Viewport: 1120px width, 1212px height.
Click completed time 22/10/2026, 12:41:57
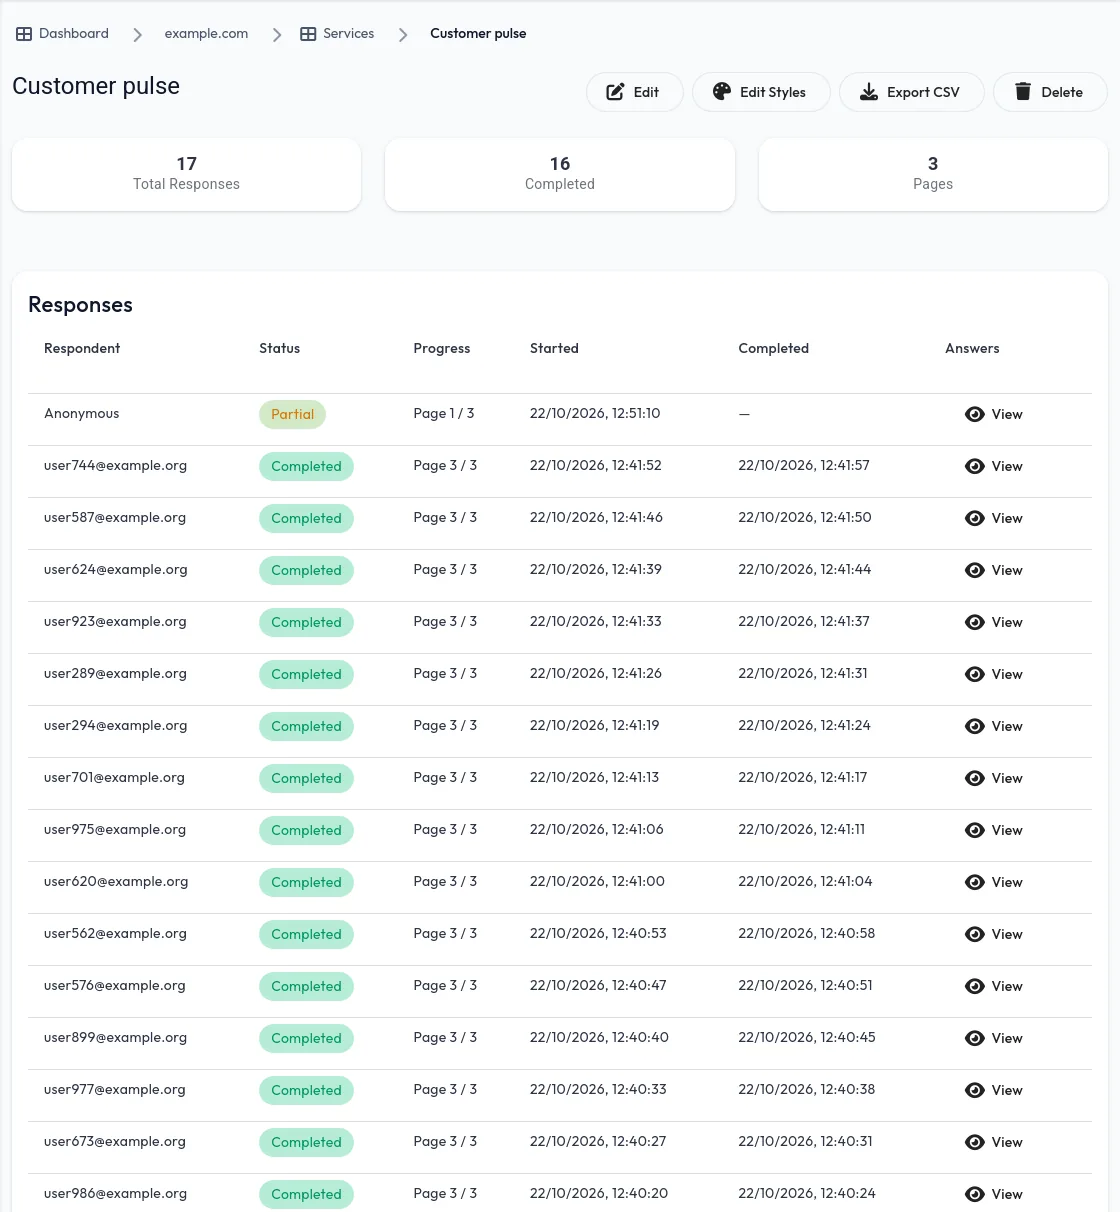pyautogui.click(x=804, y=466)
